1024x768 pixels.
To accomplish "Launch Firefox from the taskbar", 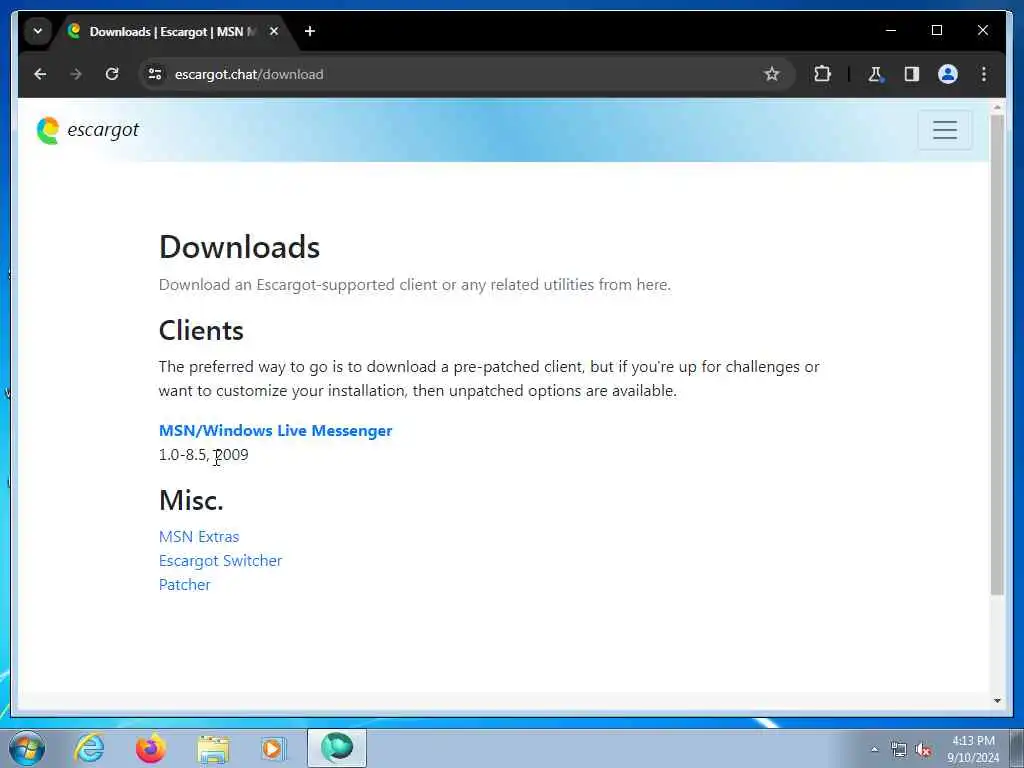I will click(150, 748).
